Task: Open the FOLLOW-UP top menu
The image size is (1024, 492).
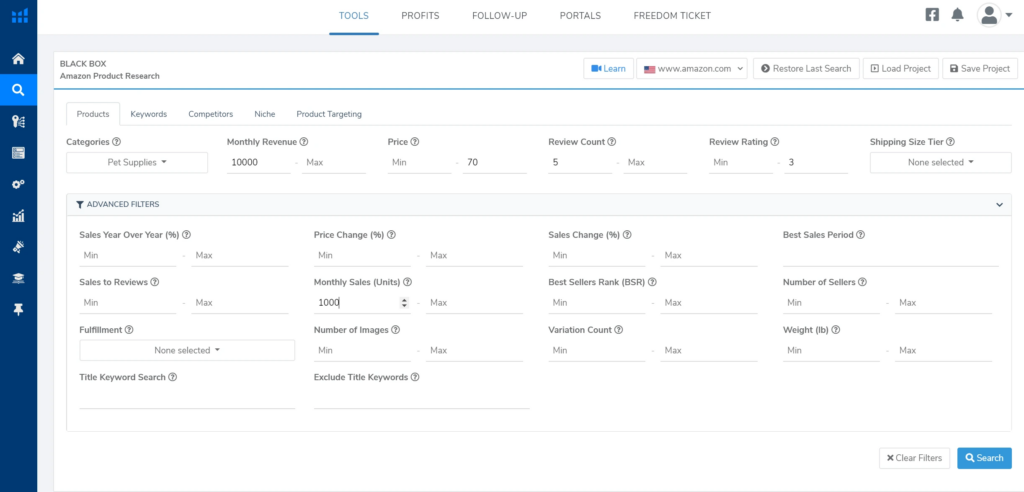Action: pyautogui.click(x=500, y=16)
